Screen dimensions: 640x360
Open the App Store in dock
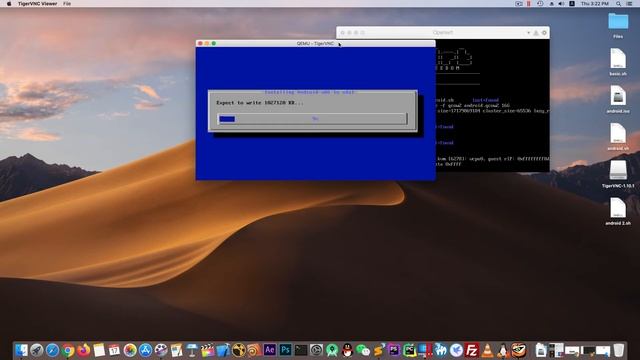point(145,350)
